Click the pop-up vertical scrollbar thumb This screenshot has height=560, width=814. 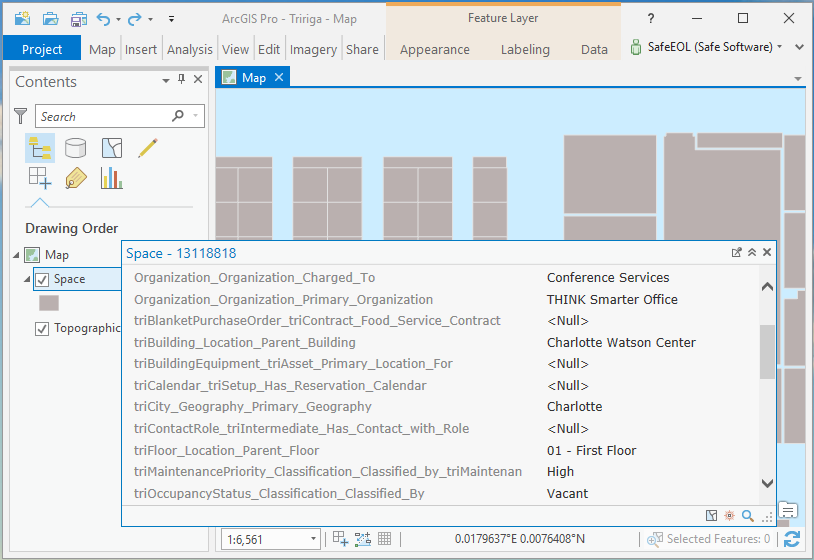[767, 352]
